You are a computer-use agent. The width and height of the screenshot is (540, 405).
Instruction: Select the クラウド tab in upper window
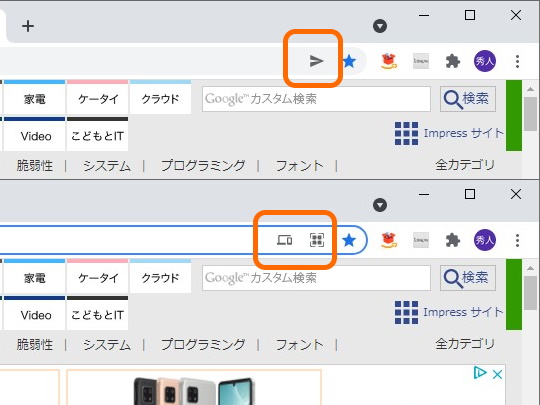pos(160,97)
